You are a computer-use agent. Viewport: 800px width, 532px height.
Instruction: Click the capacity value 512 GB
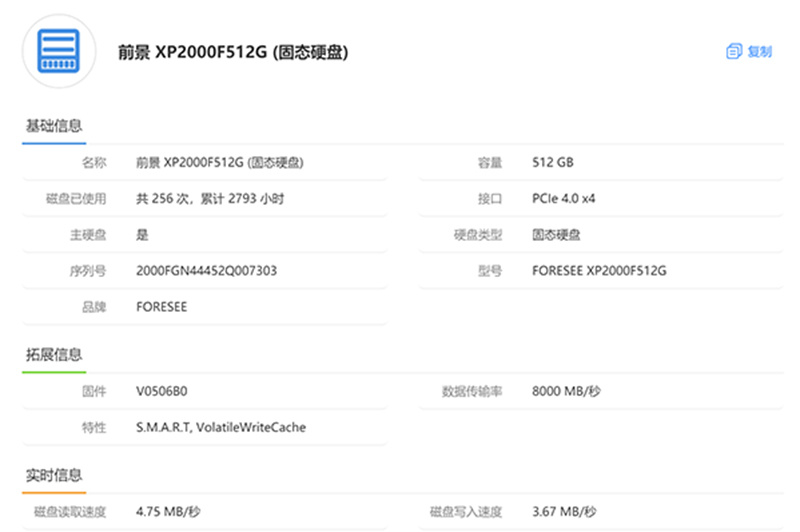(x=553, y=162)
